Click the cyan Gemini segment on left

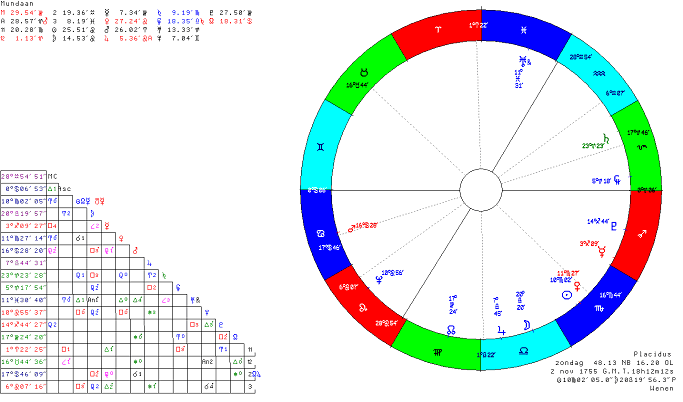coord(325,146)
